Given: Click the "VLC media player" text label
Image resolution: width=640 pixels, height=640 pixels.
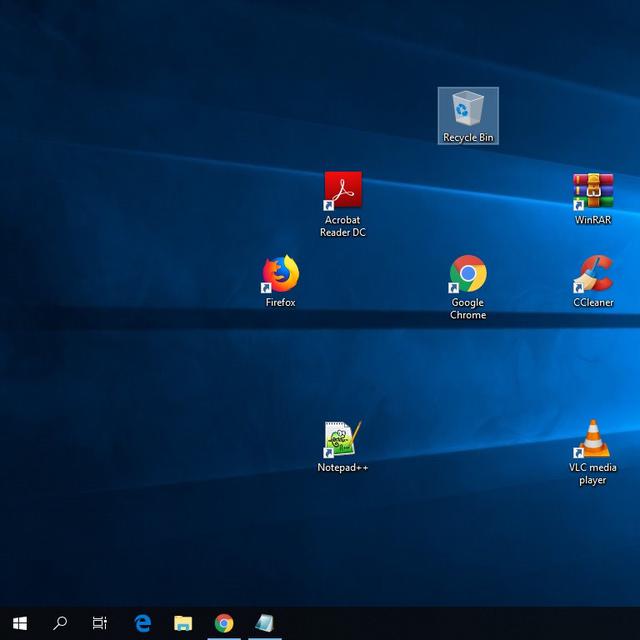Looking at the screenshot, I should 593,474.
